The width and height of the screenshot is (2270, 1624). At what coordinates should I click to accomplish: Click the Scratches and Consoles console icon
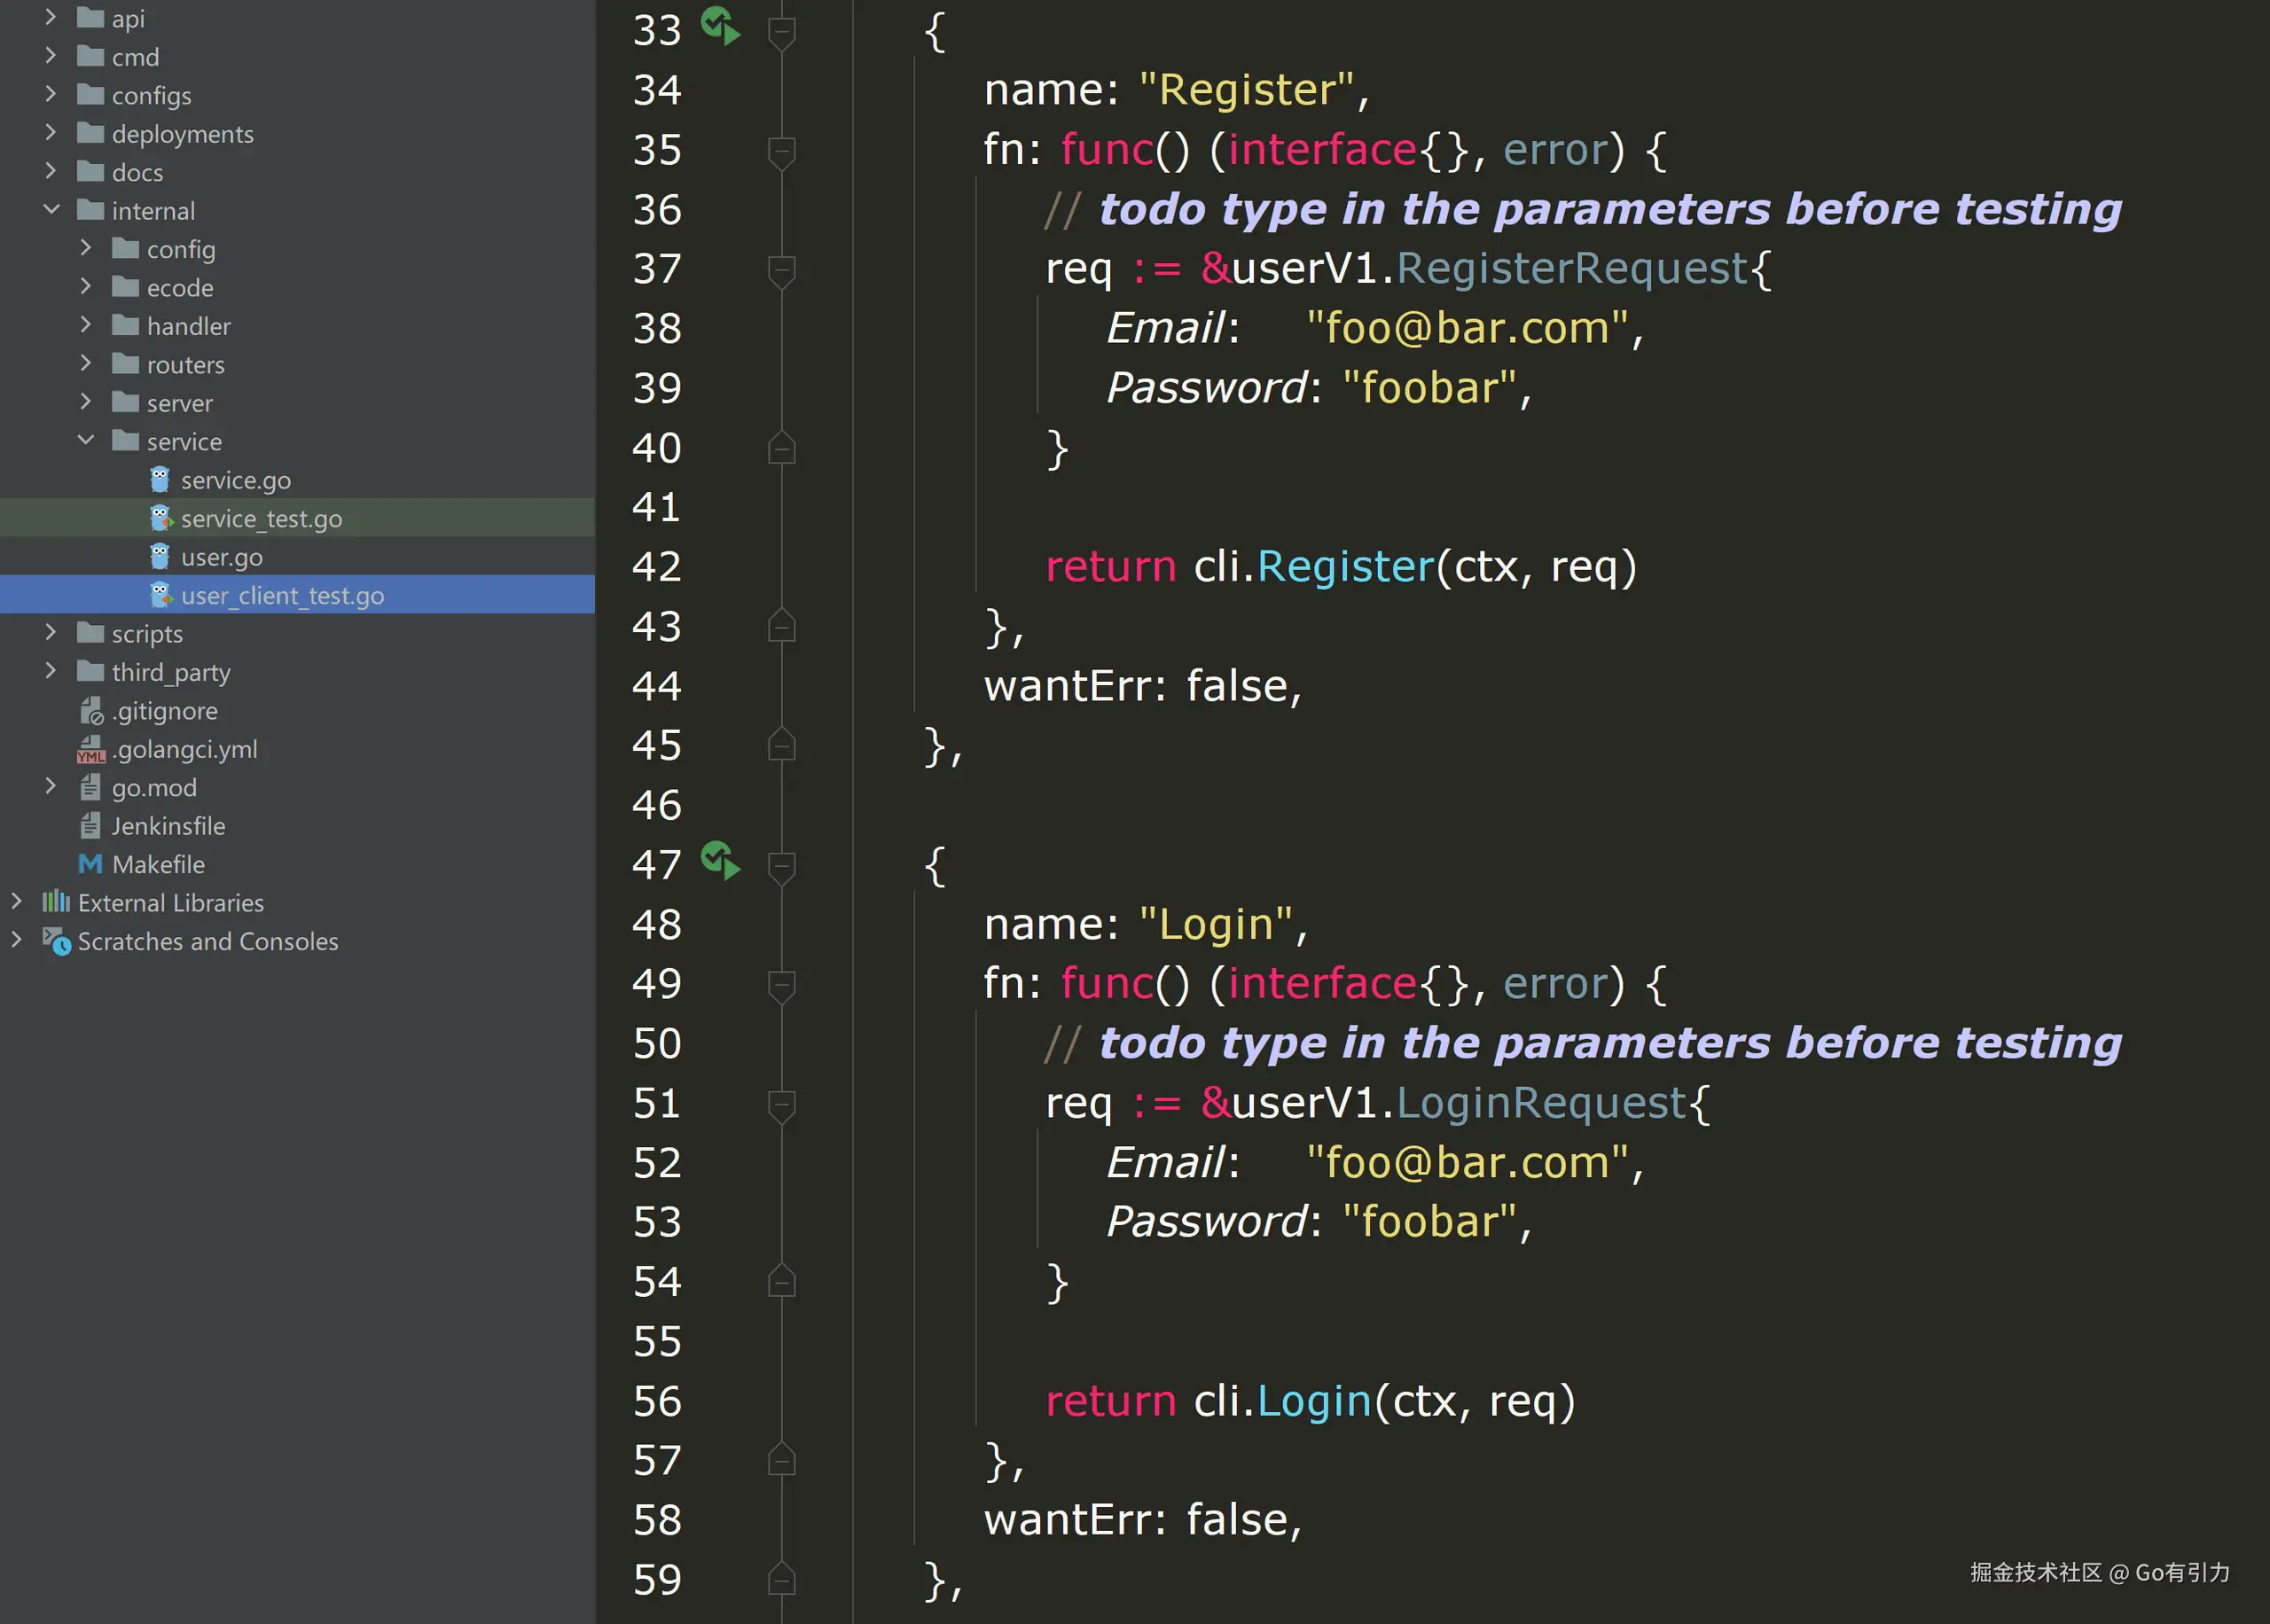(57, 941)
